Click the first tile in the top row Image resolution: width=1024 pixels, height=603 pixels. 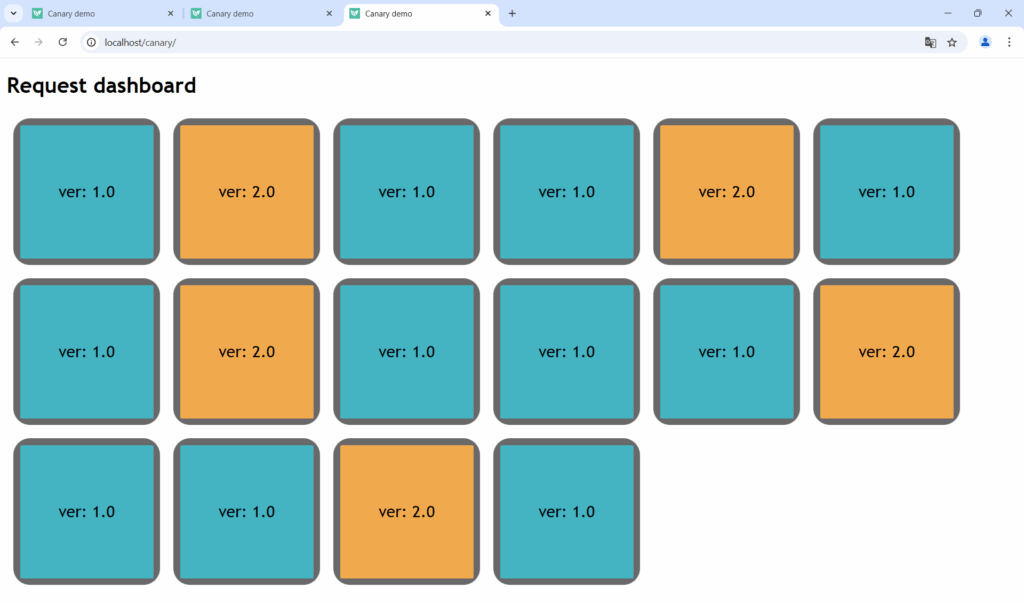tap(87, 191)
